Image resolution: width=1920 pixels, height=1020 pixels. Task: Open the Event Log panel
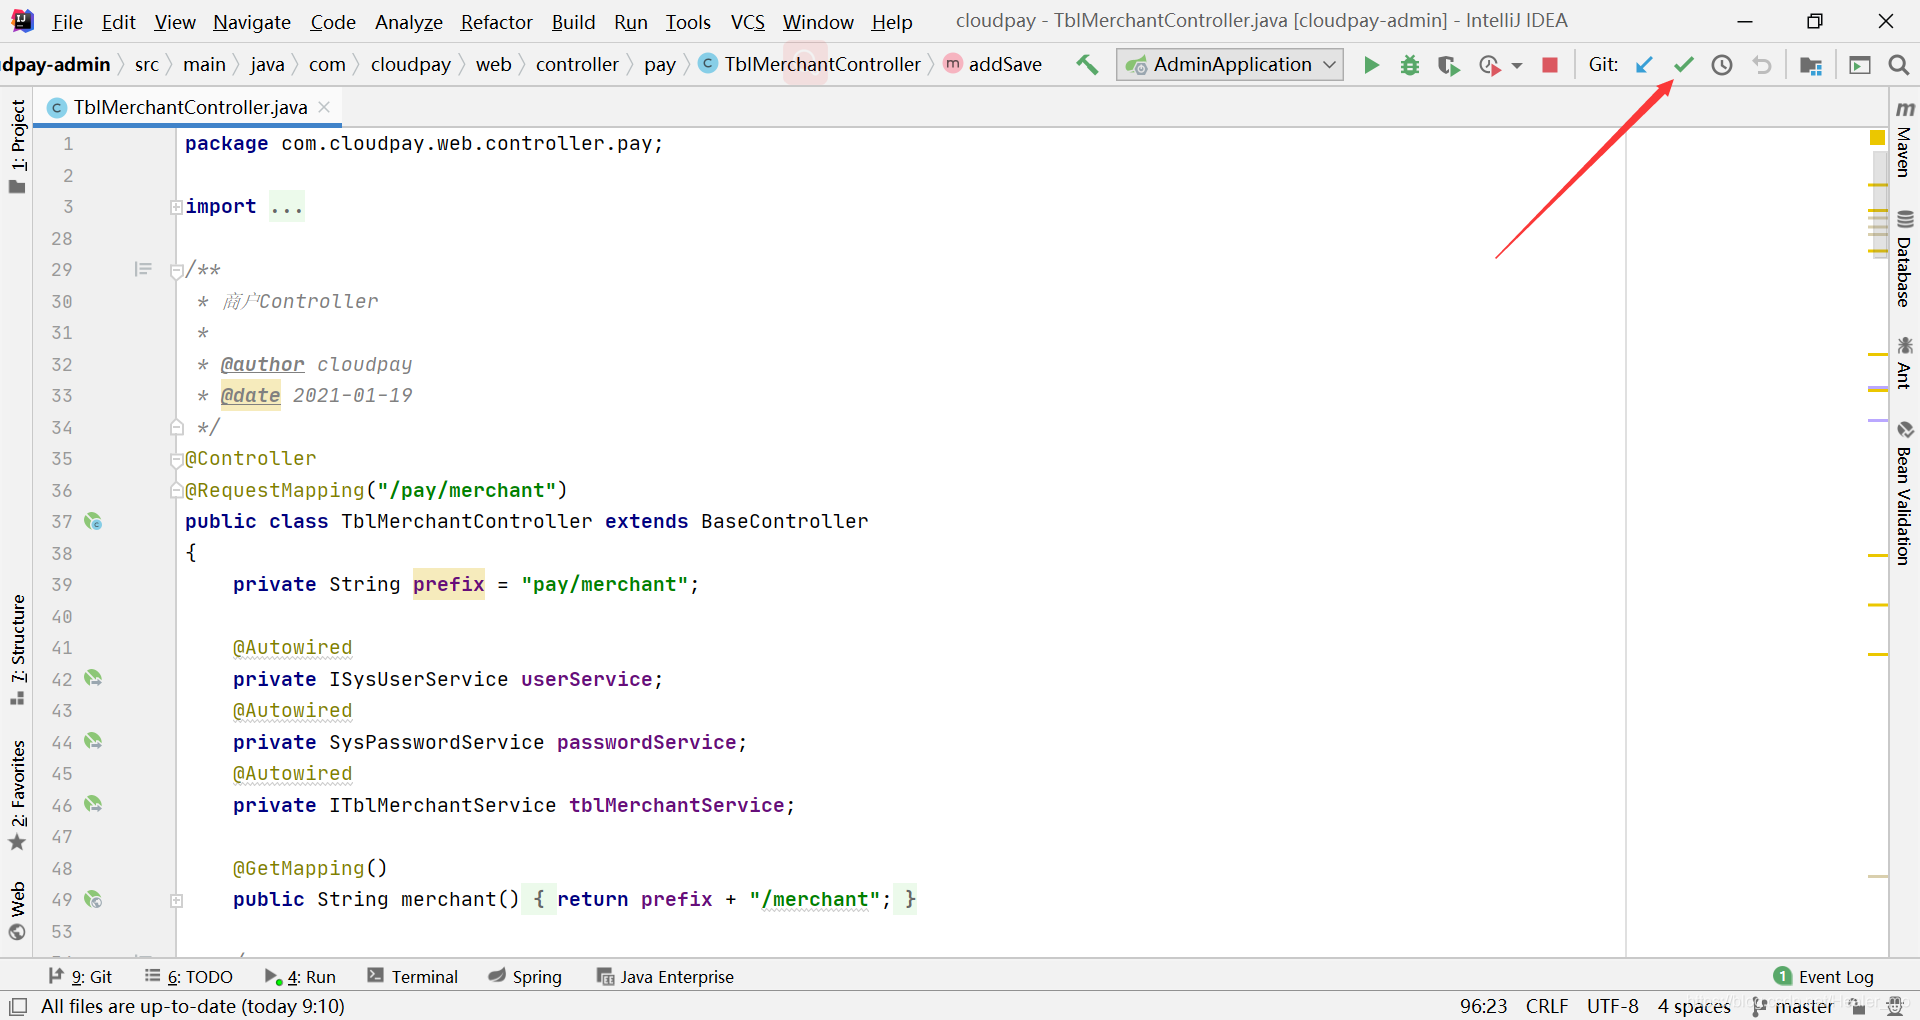1823,977
